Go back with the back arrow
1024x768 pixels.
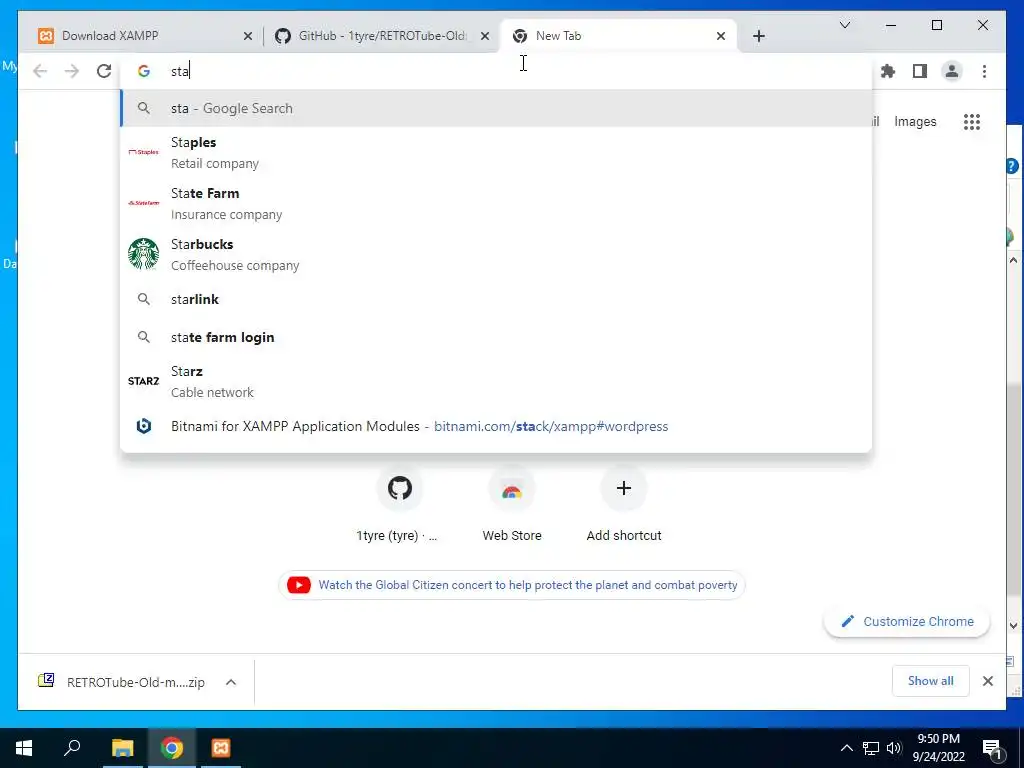pos(40,71)
